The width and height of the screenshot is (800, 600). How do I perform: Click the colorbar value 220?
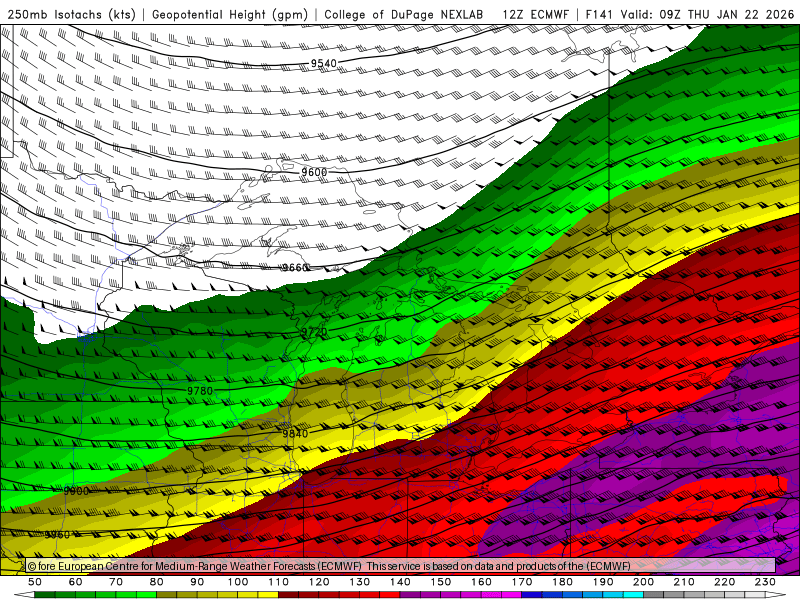tap(724, 582)
